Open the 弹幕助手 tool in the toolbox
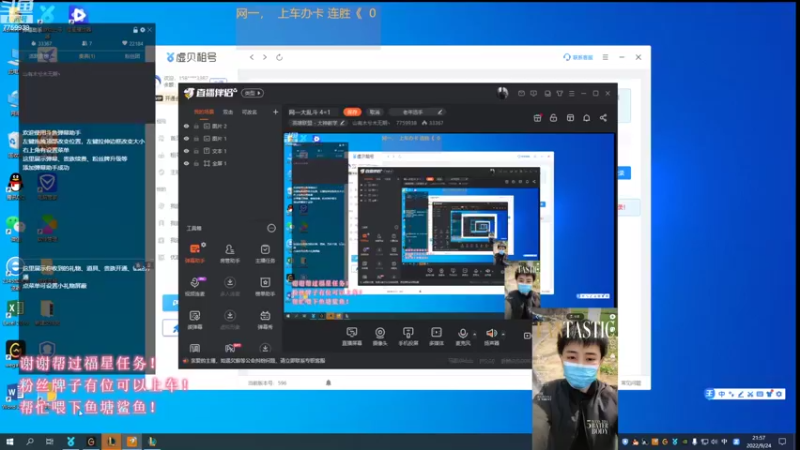Viewport: 800px width, 450px height. pos(194,253)
